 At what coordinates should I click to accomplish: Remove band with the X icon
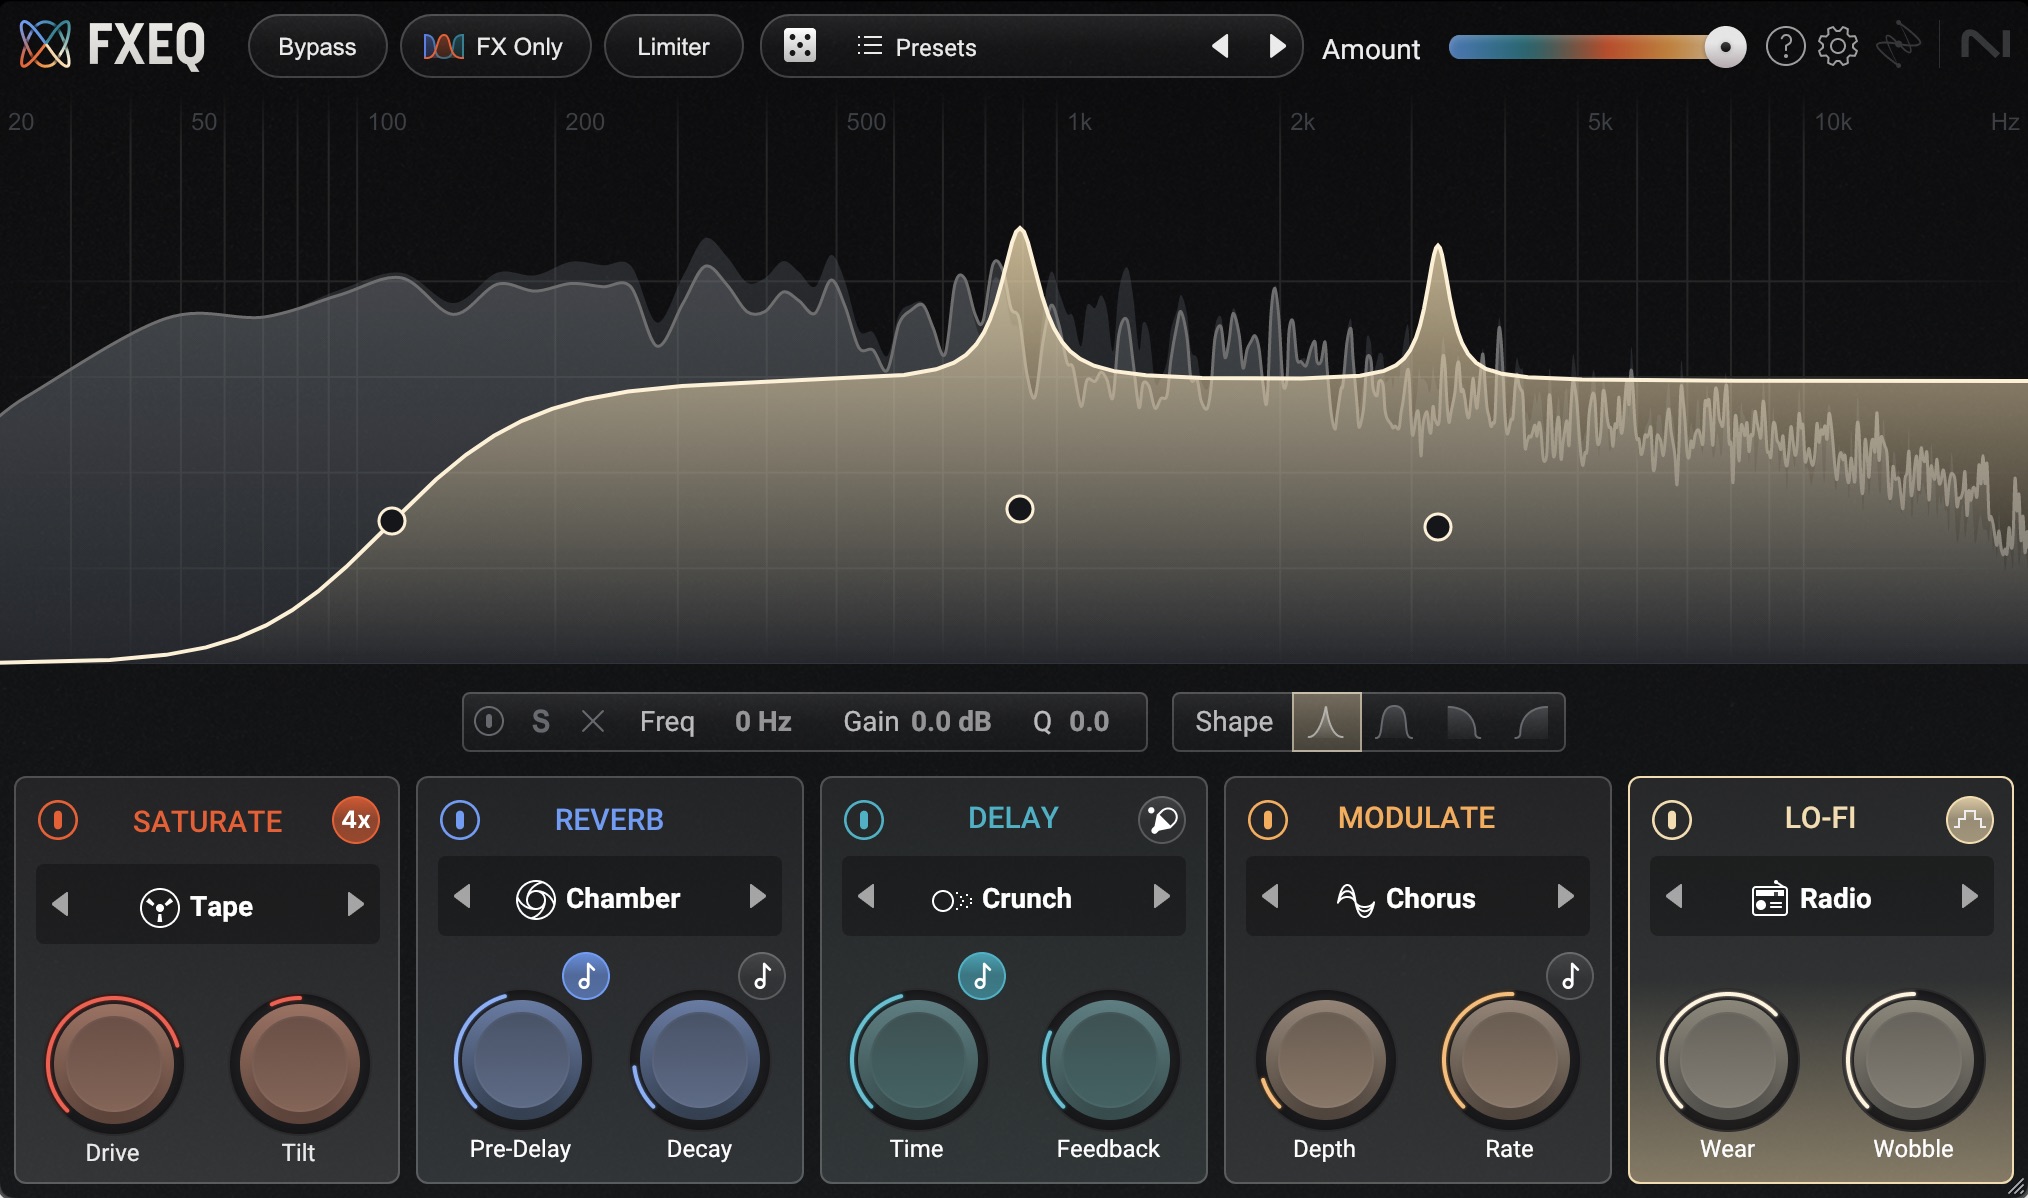593,721
